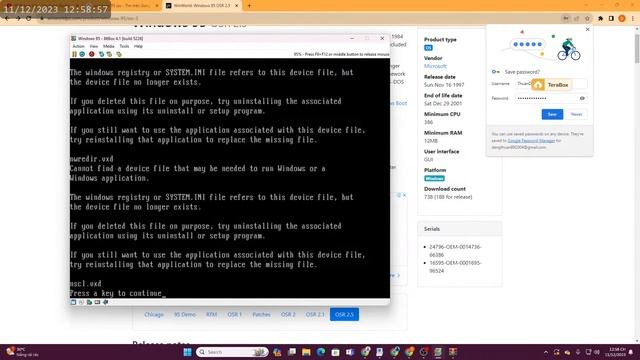640x360 pixels.
Task: Bookmark this page with the star icon
Action: [587, 18]
